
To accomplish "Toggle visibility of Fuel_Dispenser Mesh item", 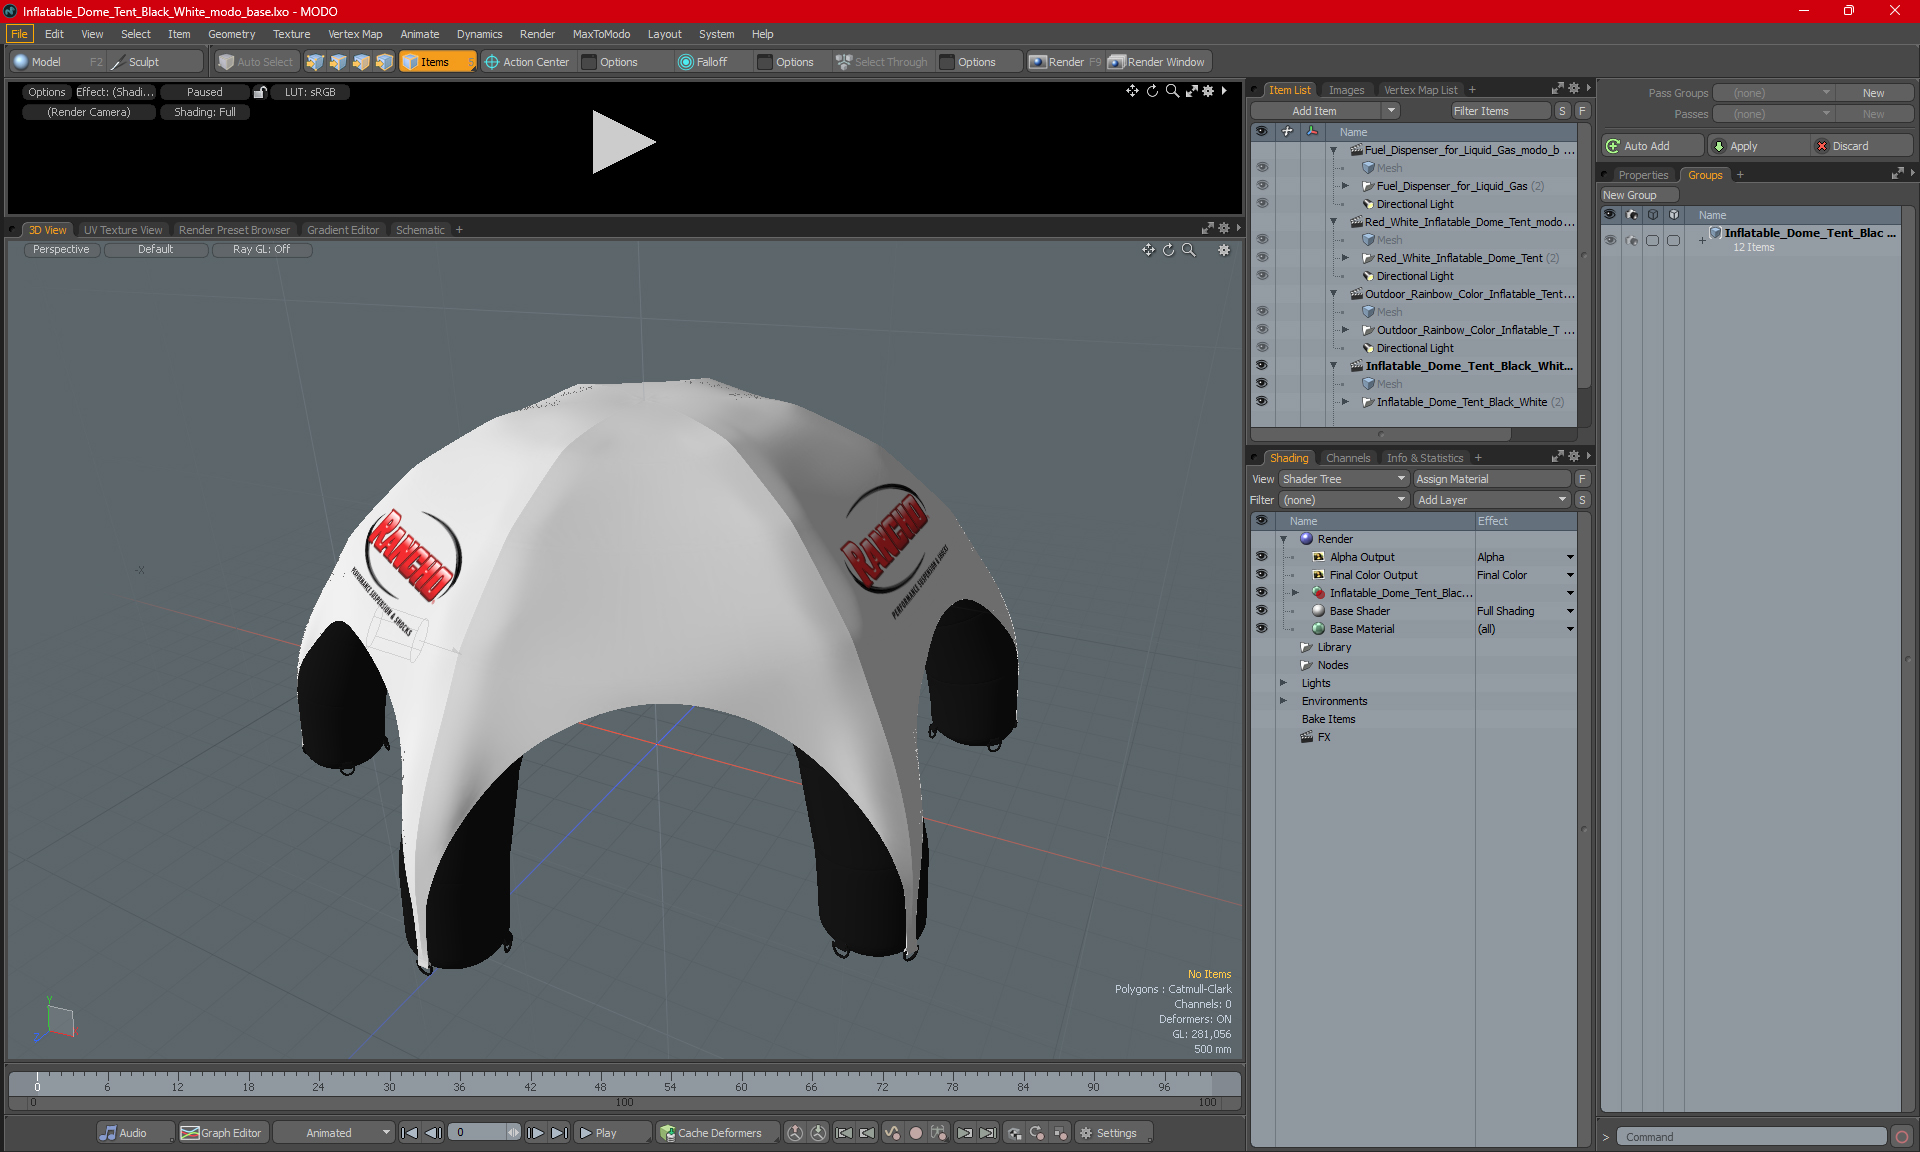I will [x=1262, y=167].
